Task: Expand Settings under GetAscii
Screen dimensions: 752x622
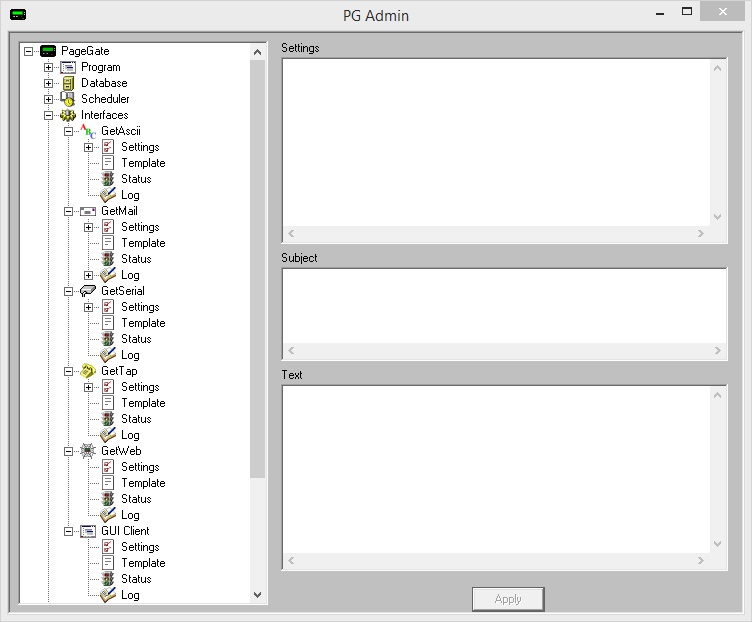Action: [89, 147]
